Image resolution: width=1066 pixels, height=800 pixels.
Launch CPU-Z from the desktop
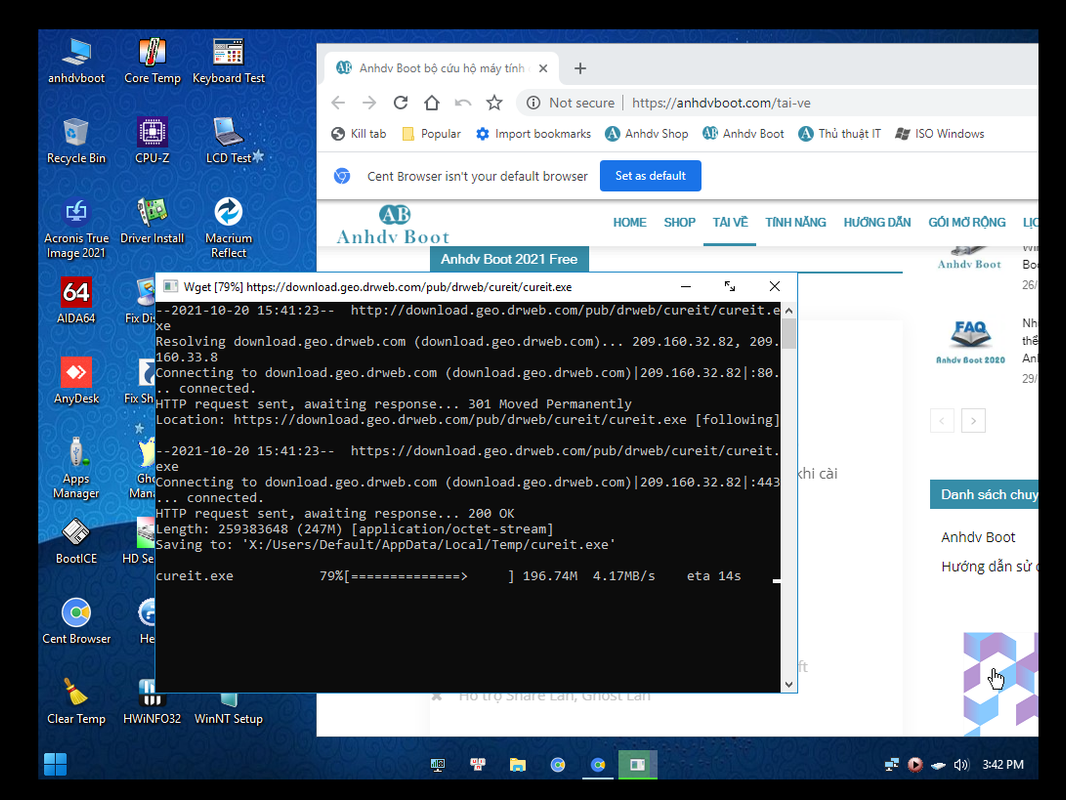point(152,141)
